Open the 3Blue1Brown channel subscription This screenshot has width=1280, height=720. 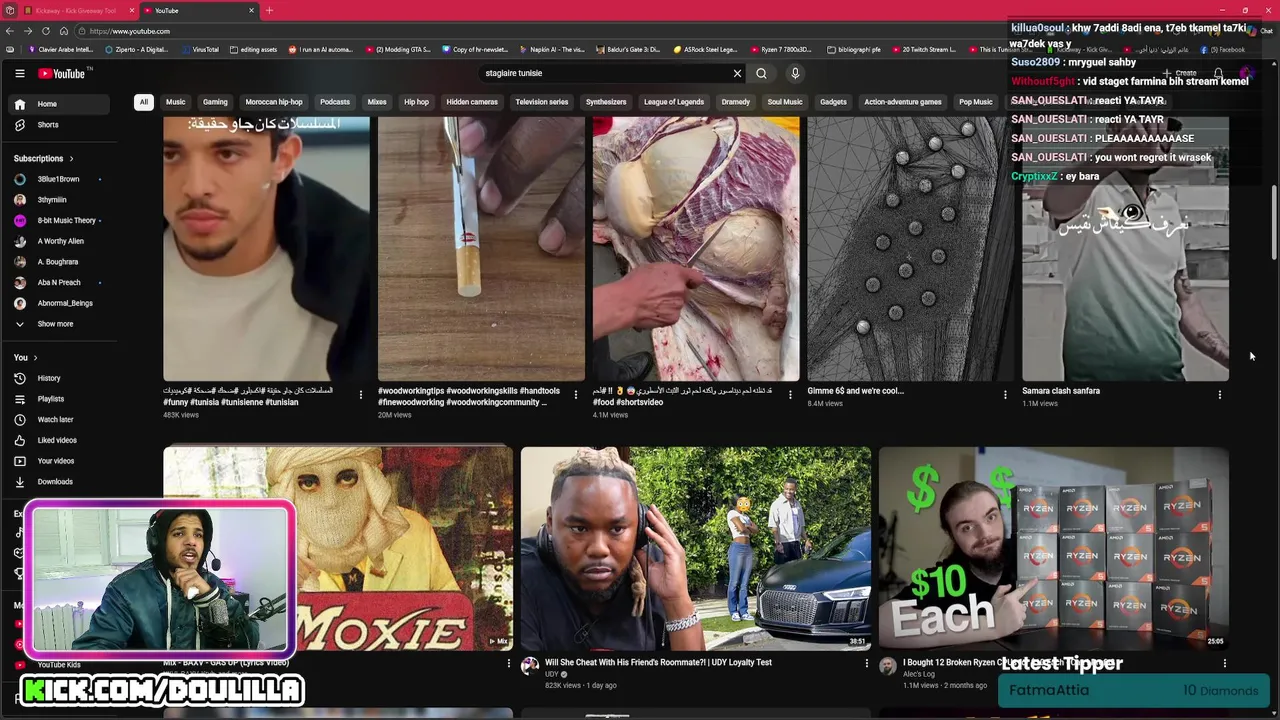coord(58,179)
